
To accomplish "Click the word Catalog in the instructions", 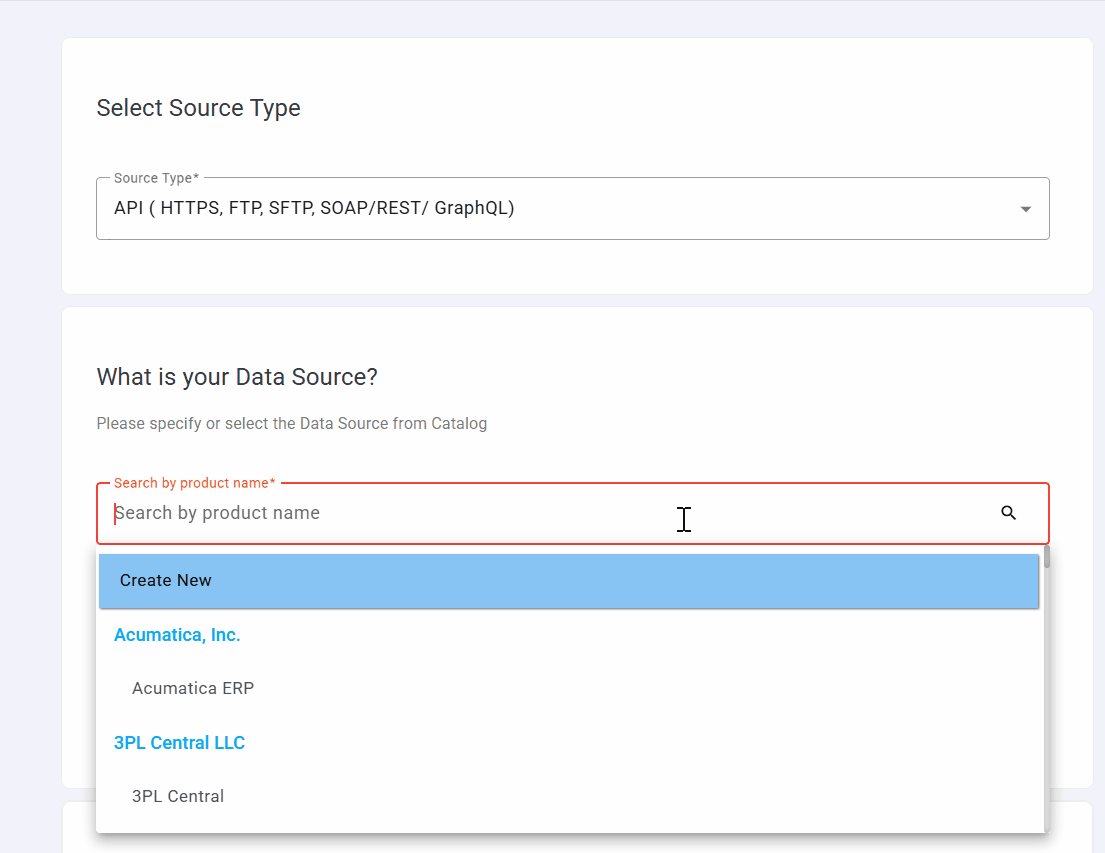I will tap(459, 424).
